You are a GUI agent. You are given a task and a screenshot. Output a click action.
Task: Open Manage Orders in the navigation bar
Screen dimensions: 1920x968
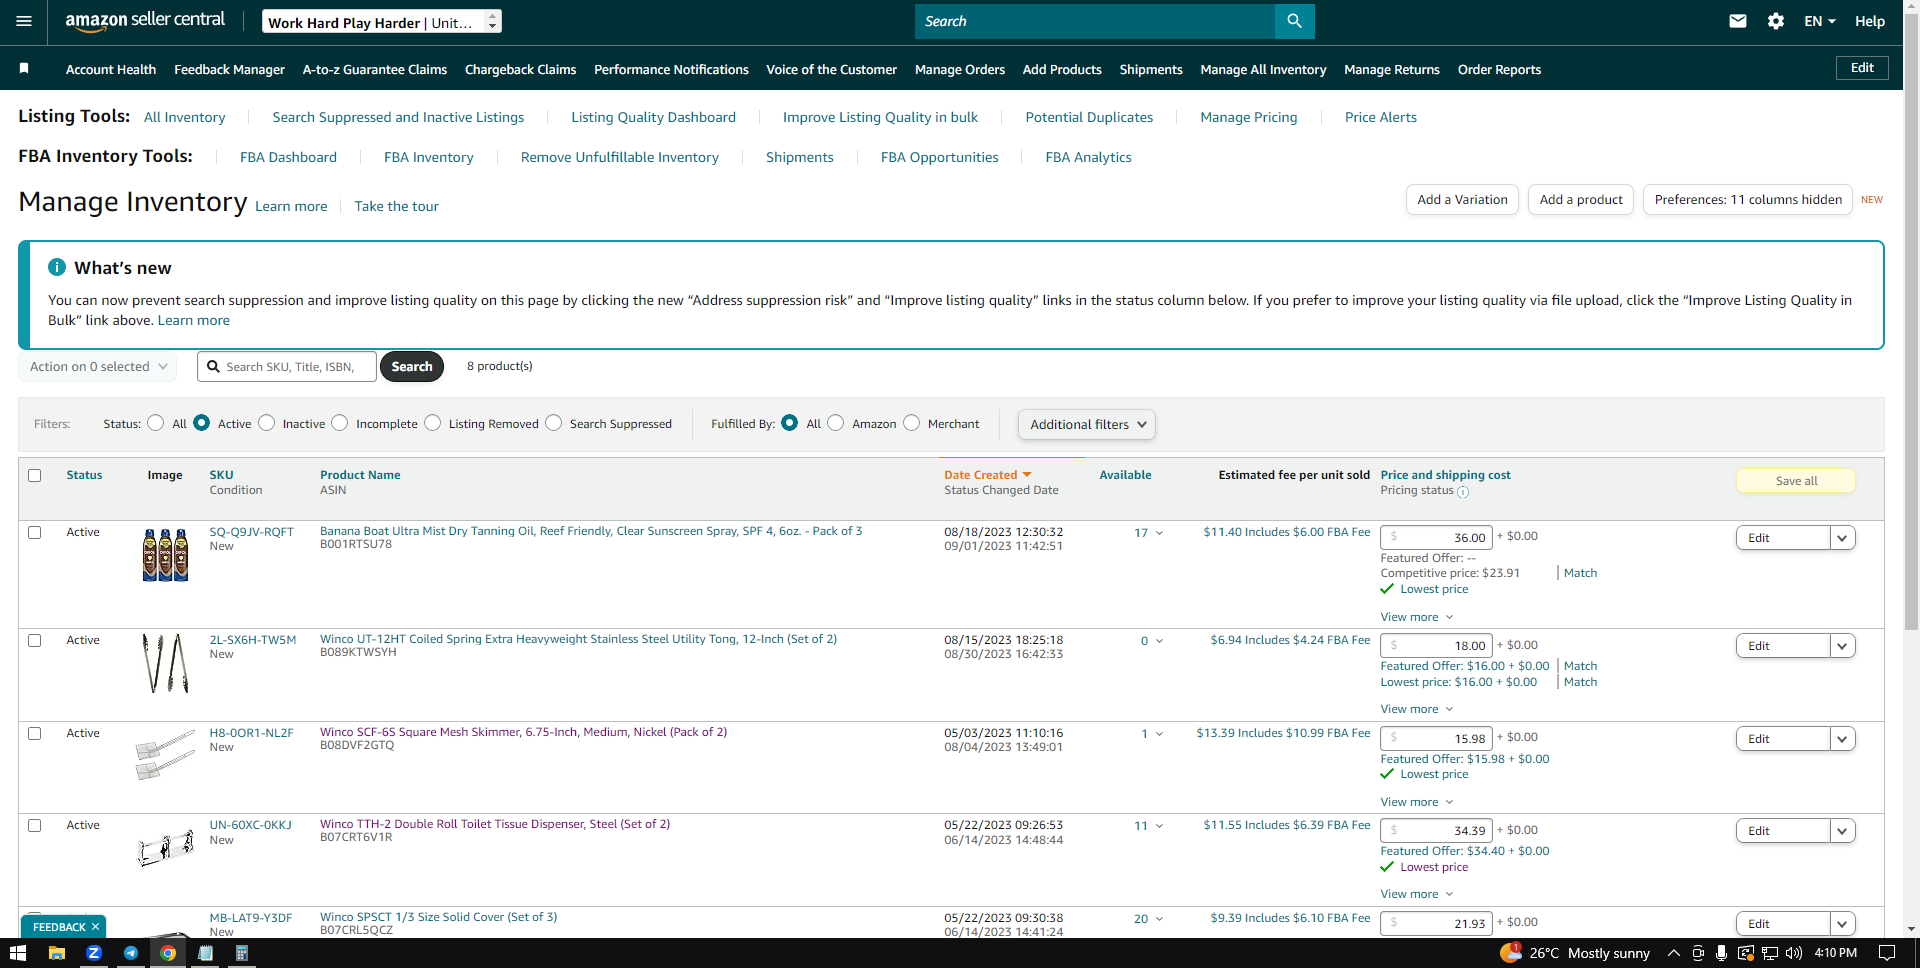960,69
